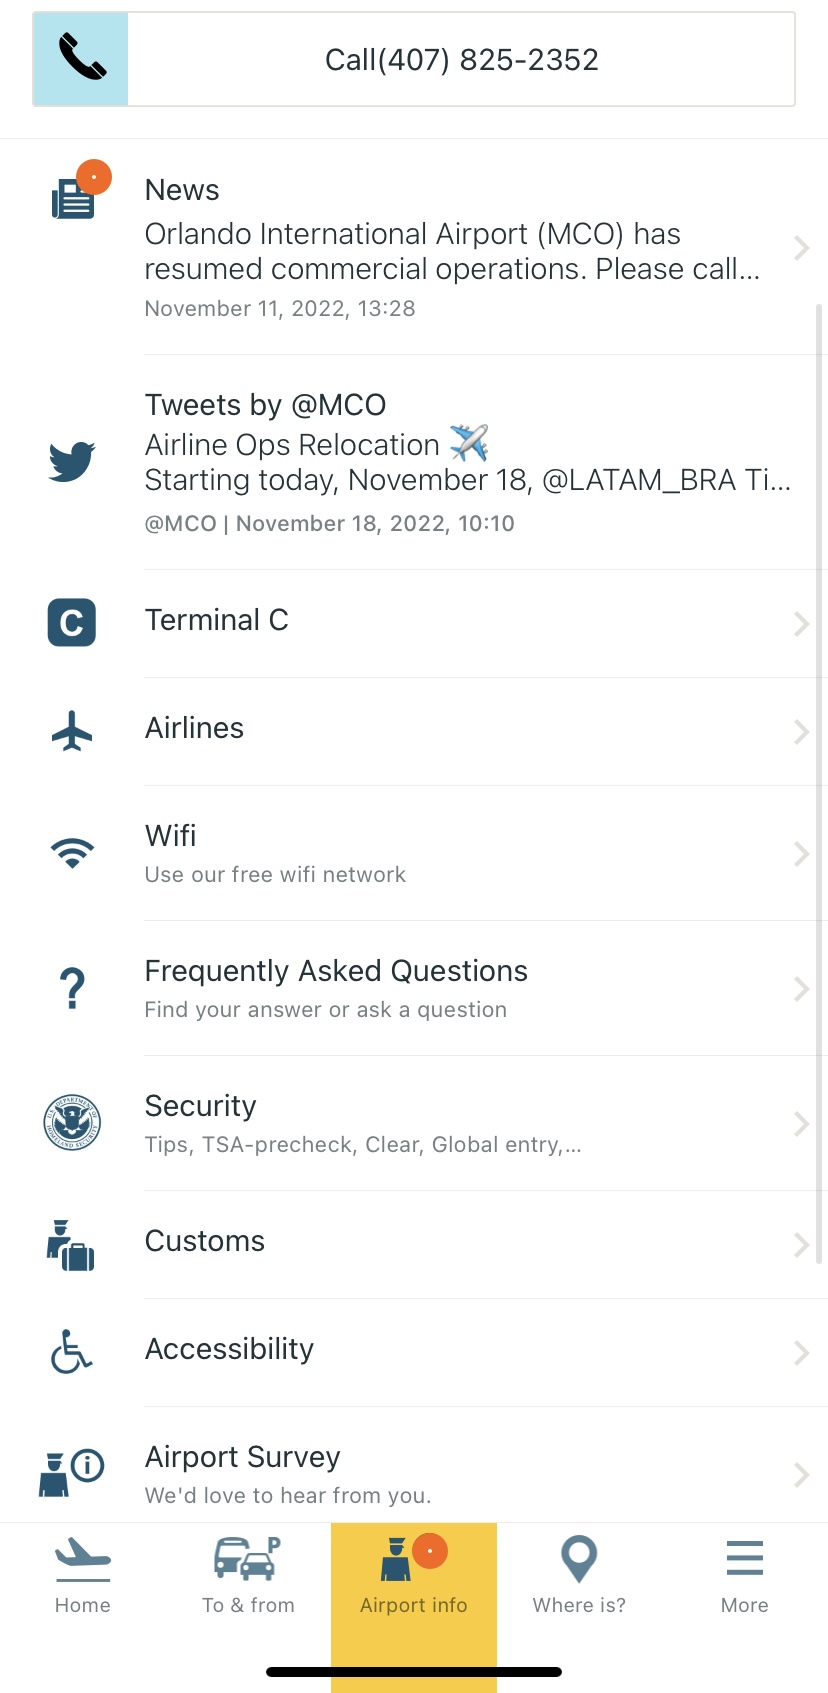Open the Tweets by @MCO entry
Image resolution: width=828 pixels, height=1693 pixels.
[468, 462]
